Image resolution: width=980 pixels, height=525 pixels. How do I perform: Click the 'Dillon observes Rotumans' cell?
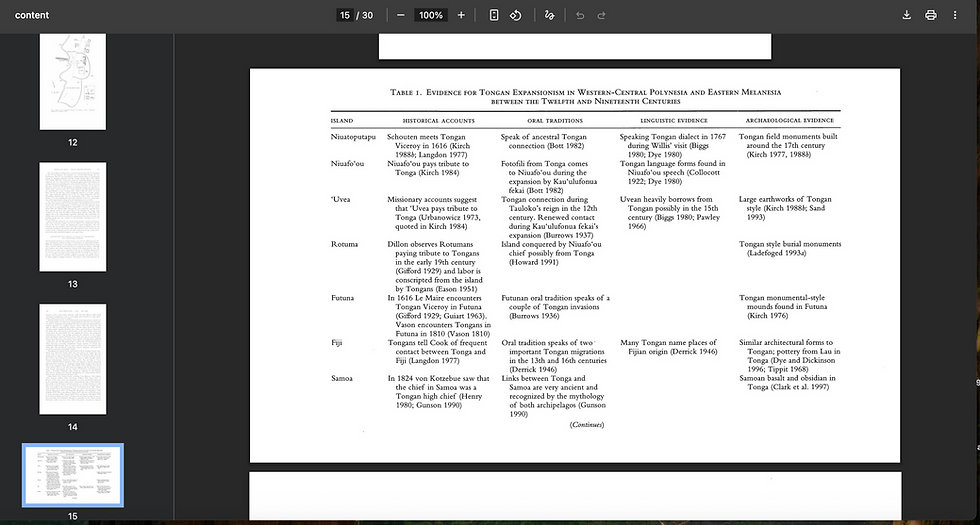coord(435,267)
